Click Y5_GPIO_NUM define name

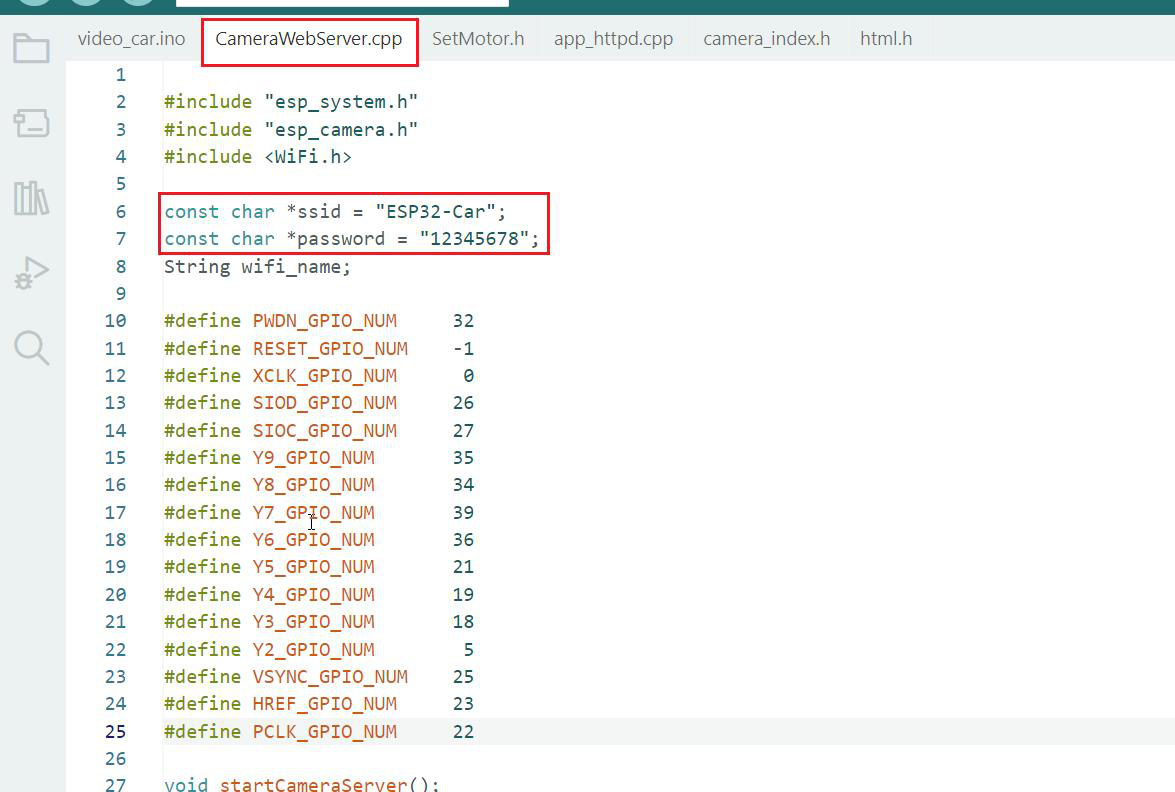[313, 567]
